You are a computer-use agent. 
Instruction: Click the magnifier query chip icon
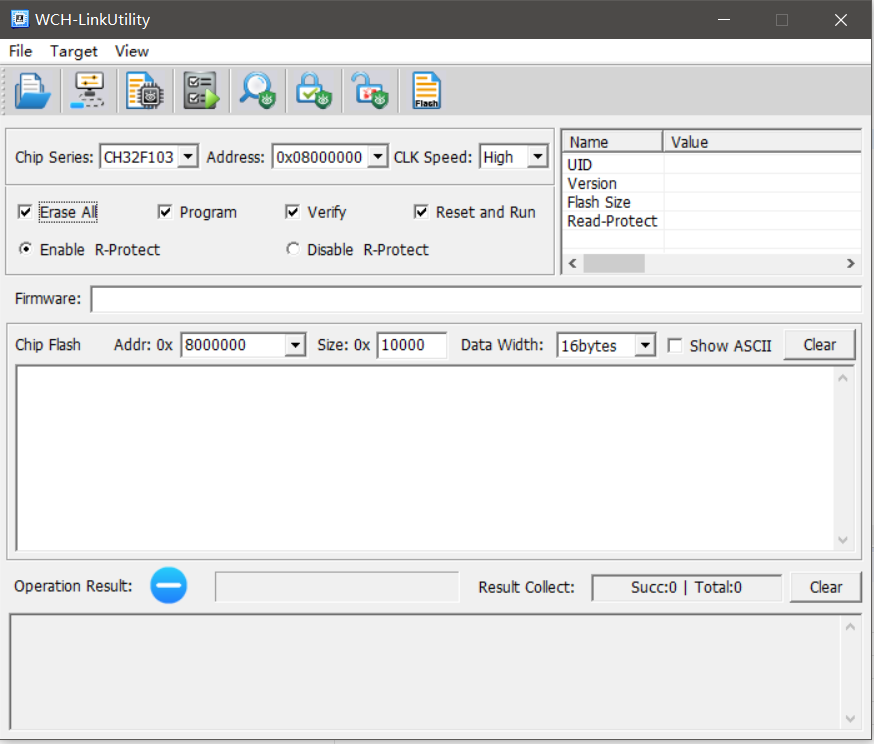pyautogui.click(x=258, y=91)
